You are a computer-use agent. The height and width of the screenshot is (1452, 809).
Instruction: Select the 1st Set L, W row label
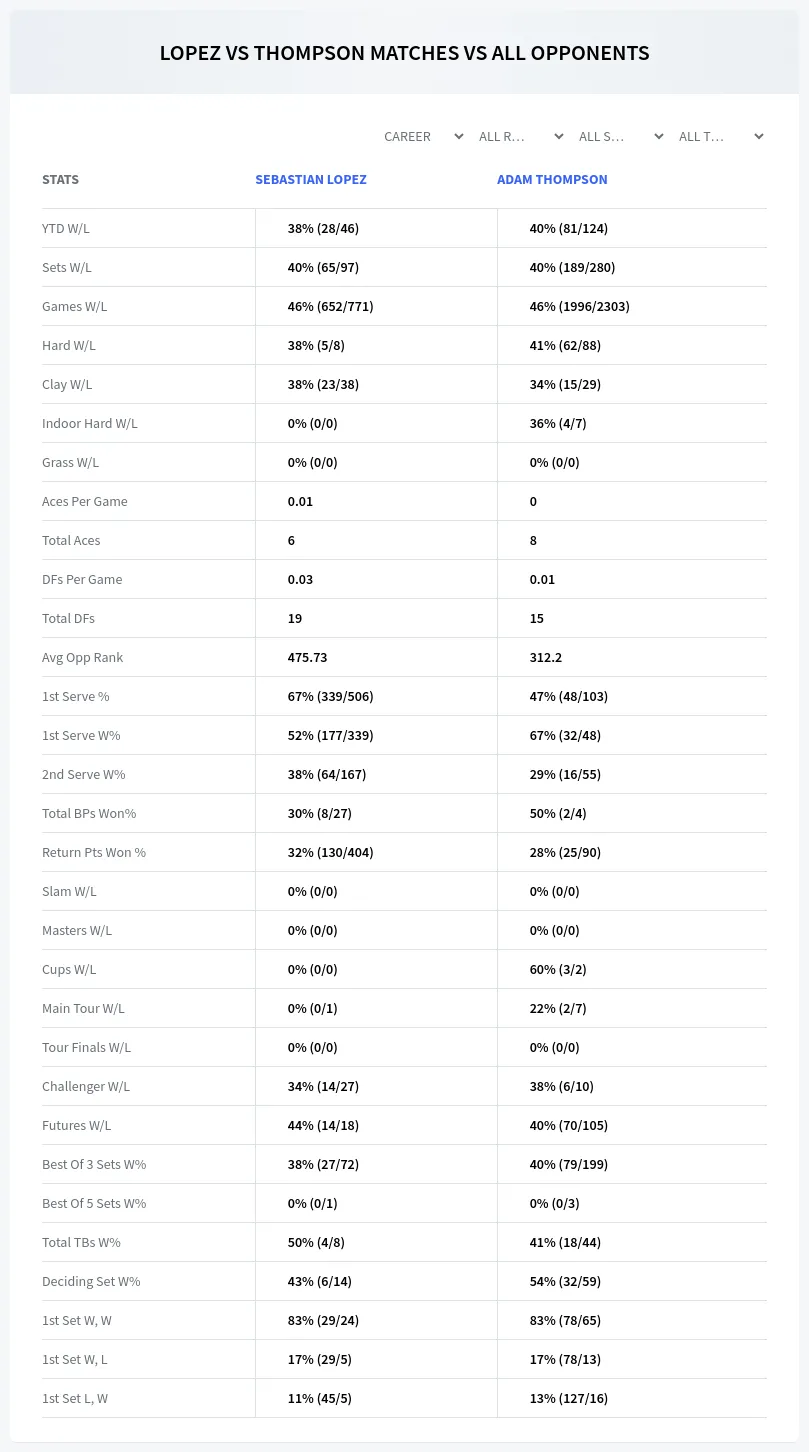coord(75,1398)
